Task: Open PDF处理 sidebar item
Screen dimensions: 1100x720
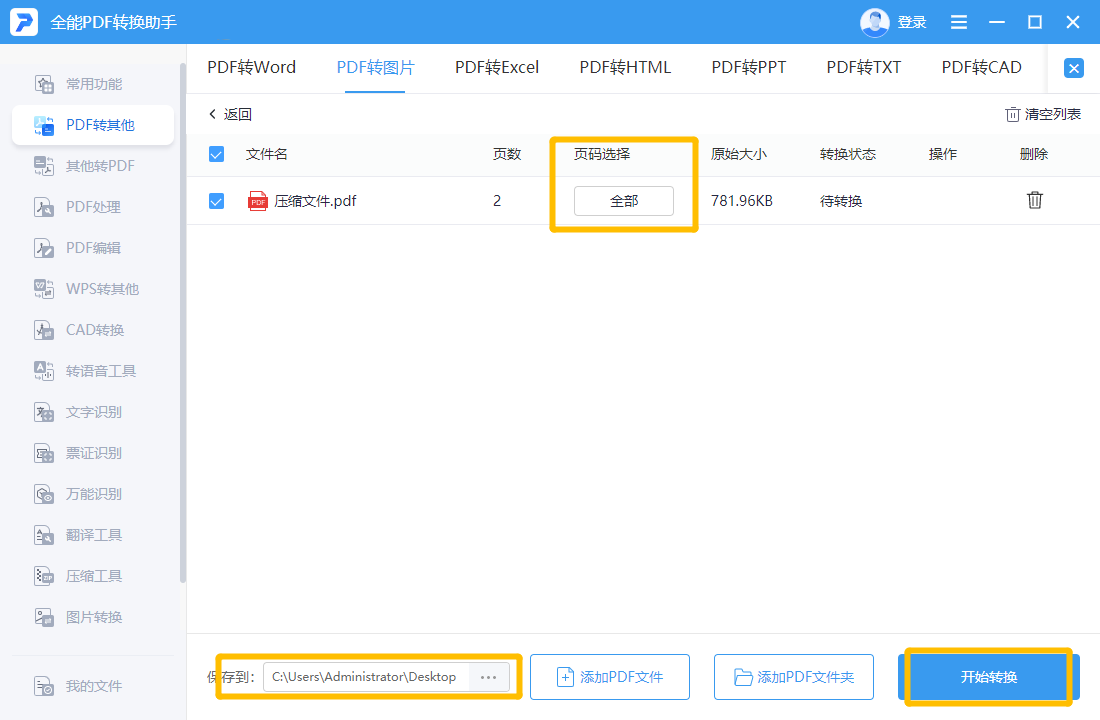Action: tap(93, 207)
